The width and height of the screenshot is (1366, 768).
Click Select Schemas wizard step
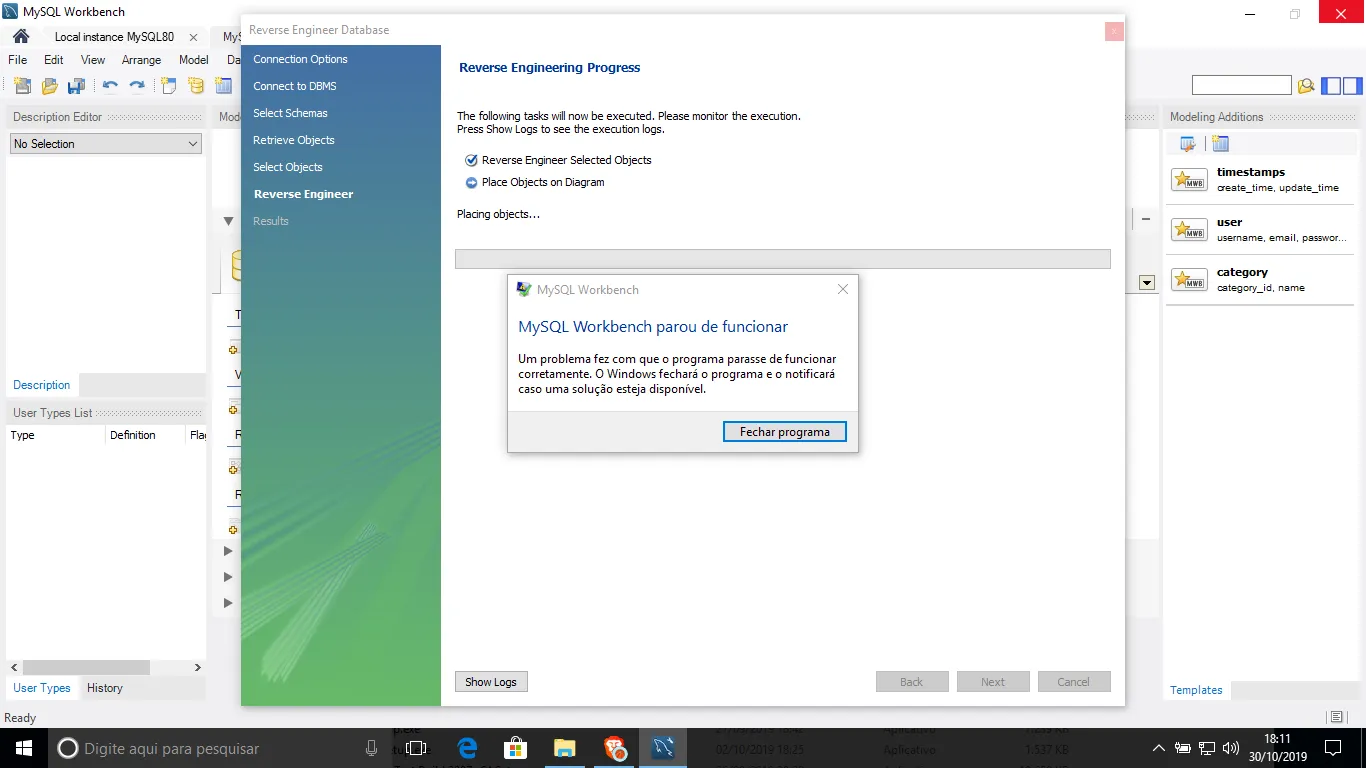291,113
